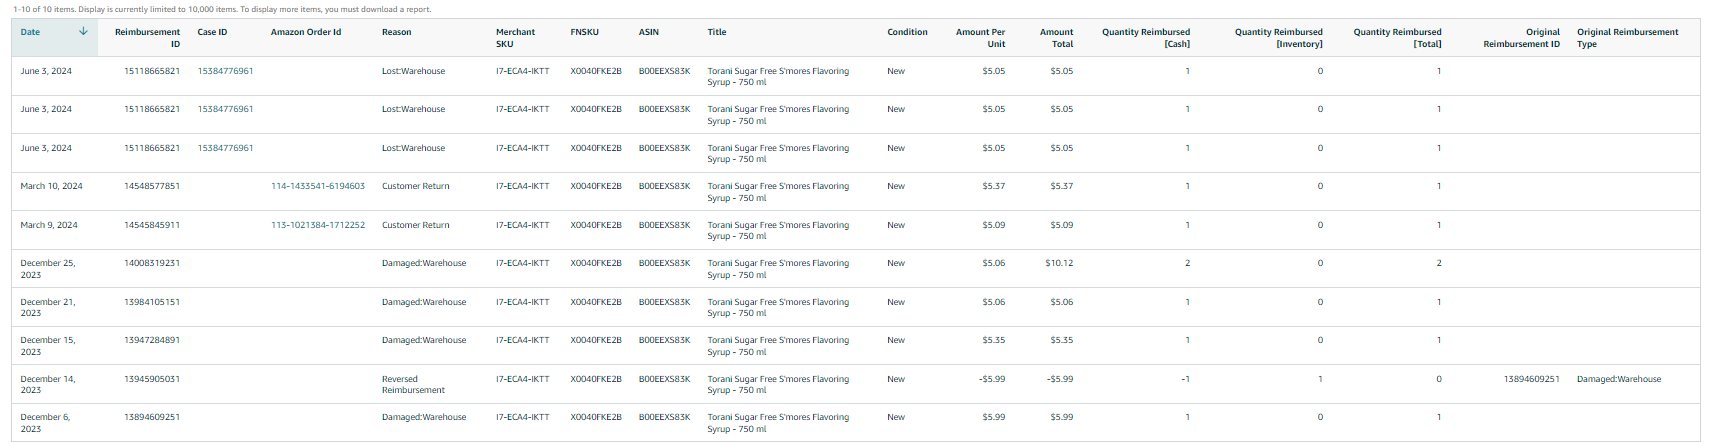The image size is (1723, 446).
Task: Click the Merchant SKU column header
Action: (515, 38)
